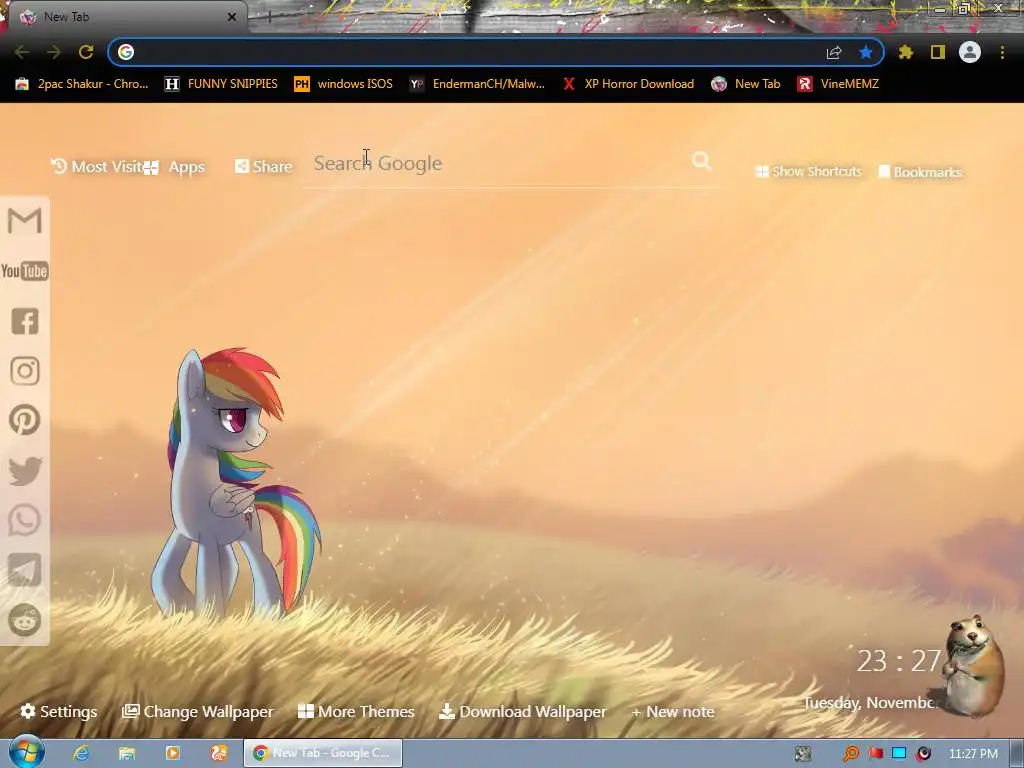The width and height of the screenshot is (1024, 768).
Task: Open YouTube sidebar shortcut
Action: 25,271
